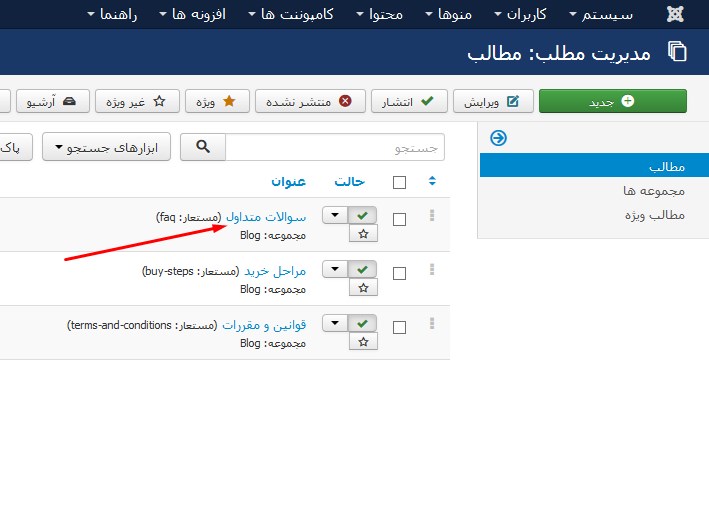Screen dimensions: 709x515
Task: Click the drag handle of سوالات متداول row
Action: tap(432, 215)
